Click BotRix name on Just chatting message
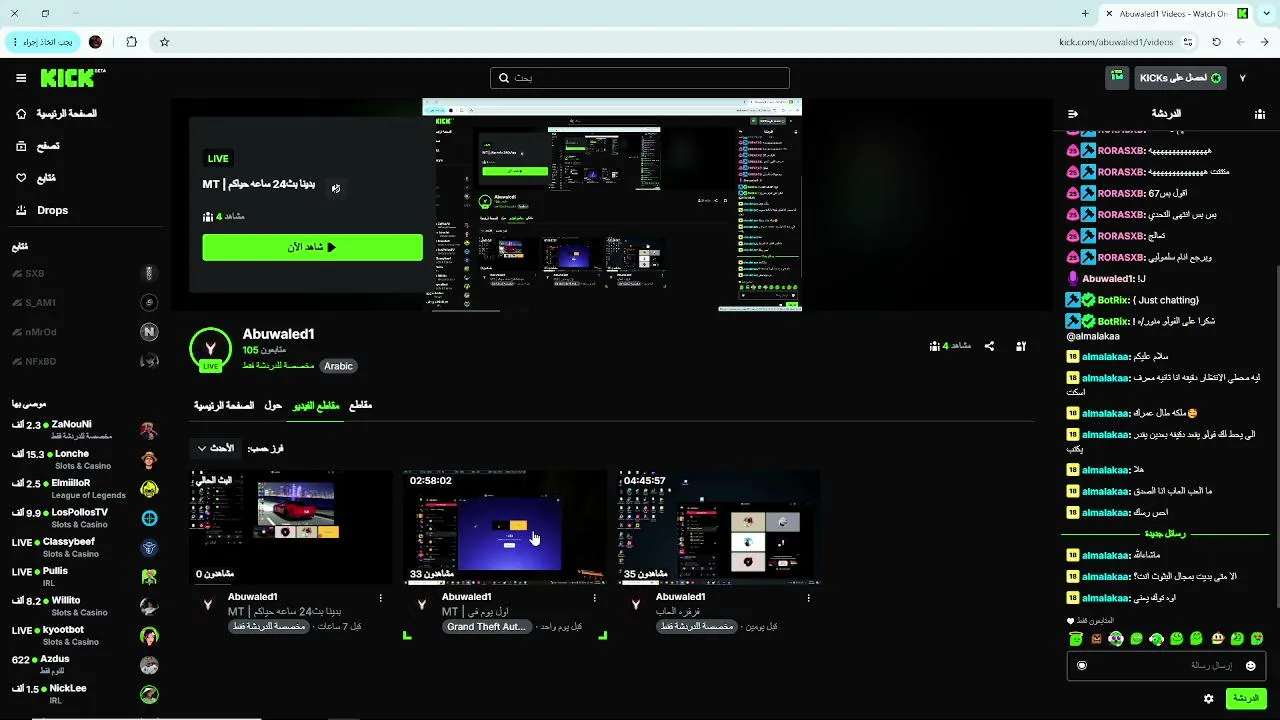Image resolution: width=1280 pixels, height=720 pixels. click(1113, 300)
